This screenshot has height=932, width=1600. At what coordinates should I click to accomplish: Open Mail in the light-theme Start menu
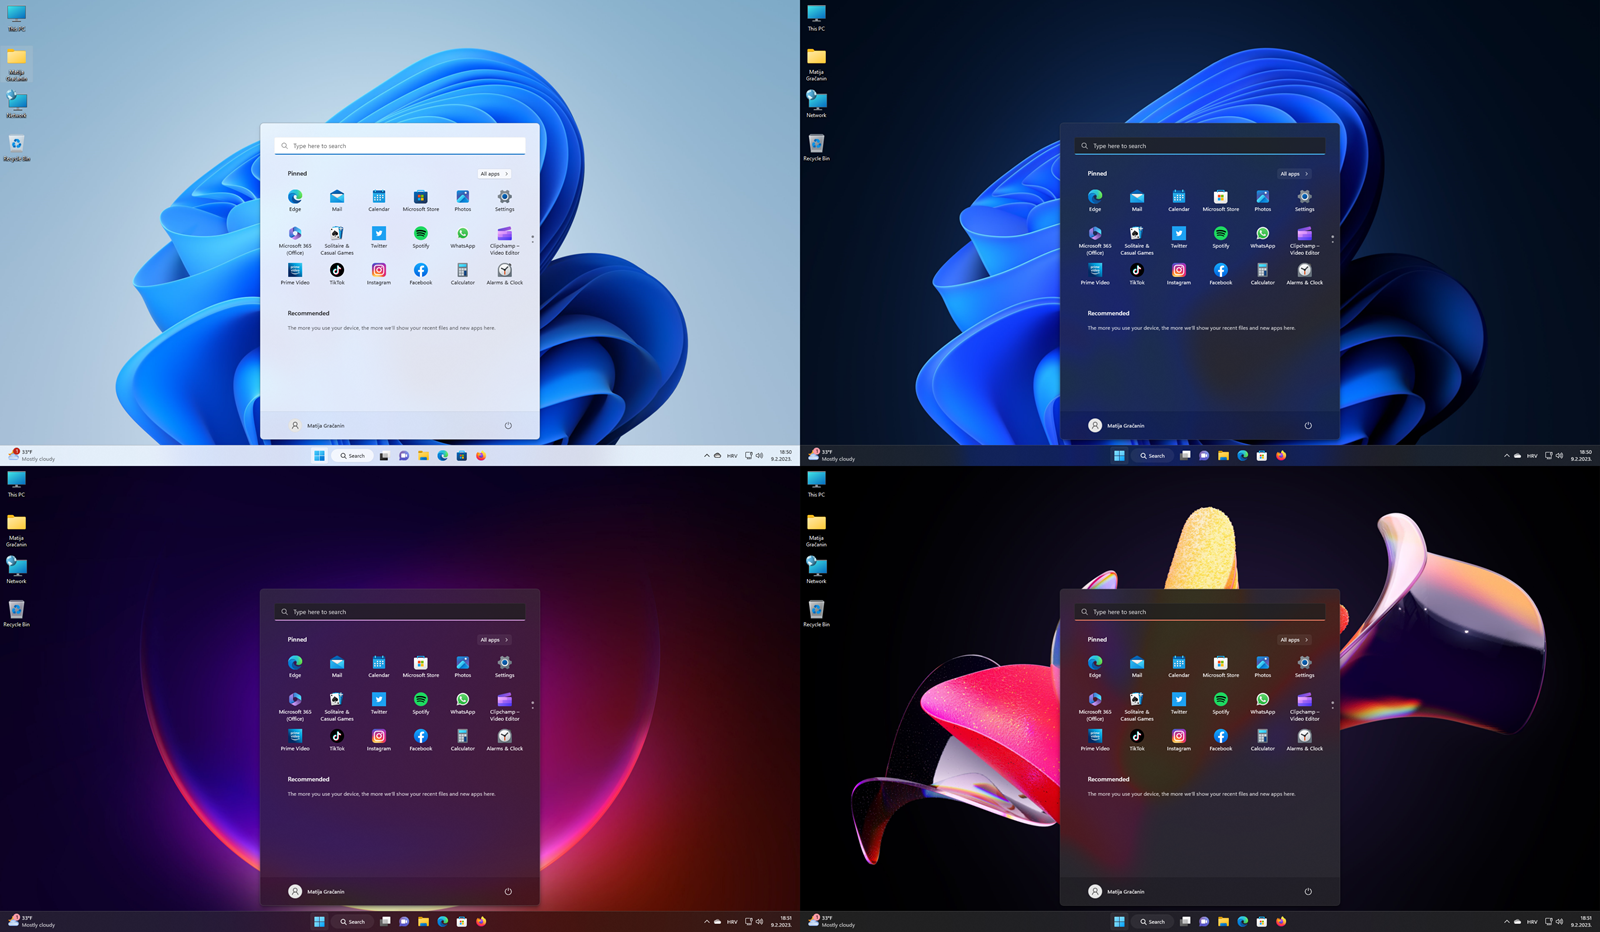(x=337, y=200)
